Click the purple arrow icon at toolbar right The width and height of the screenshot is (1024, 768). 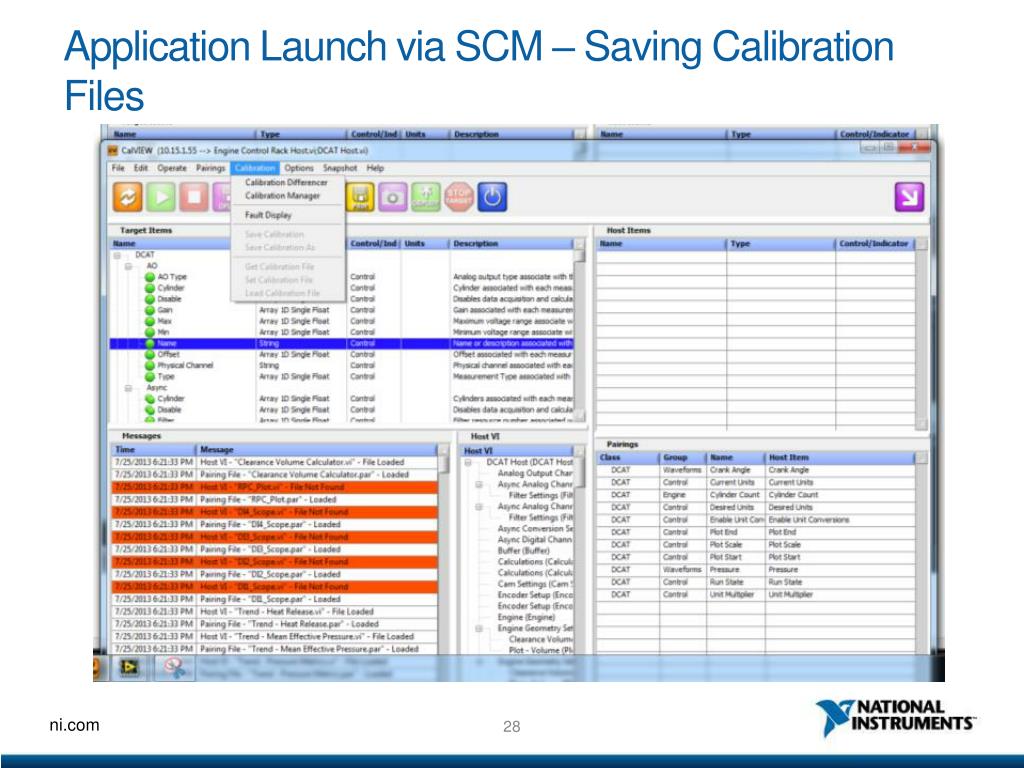[x=908, y=197]
